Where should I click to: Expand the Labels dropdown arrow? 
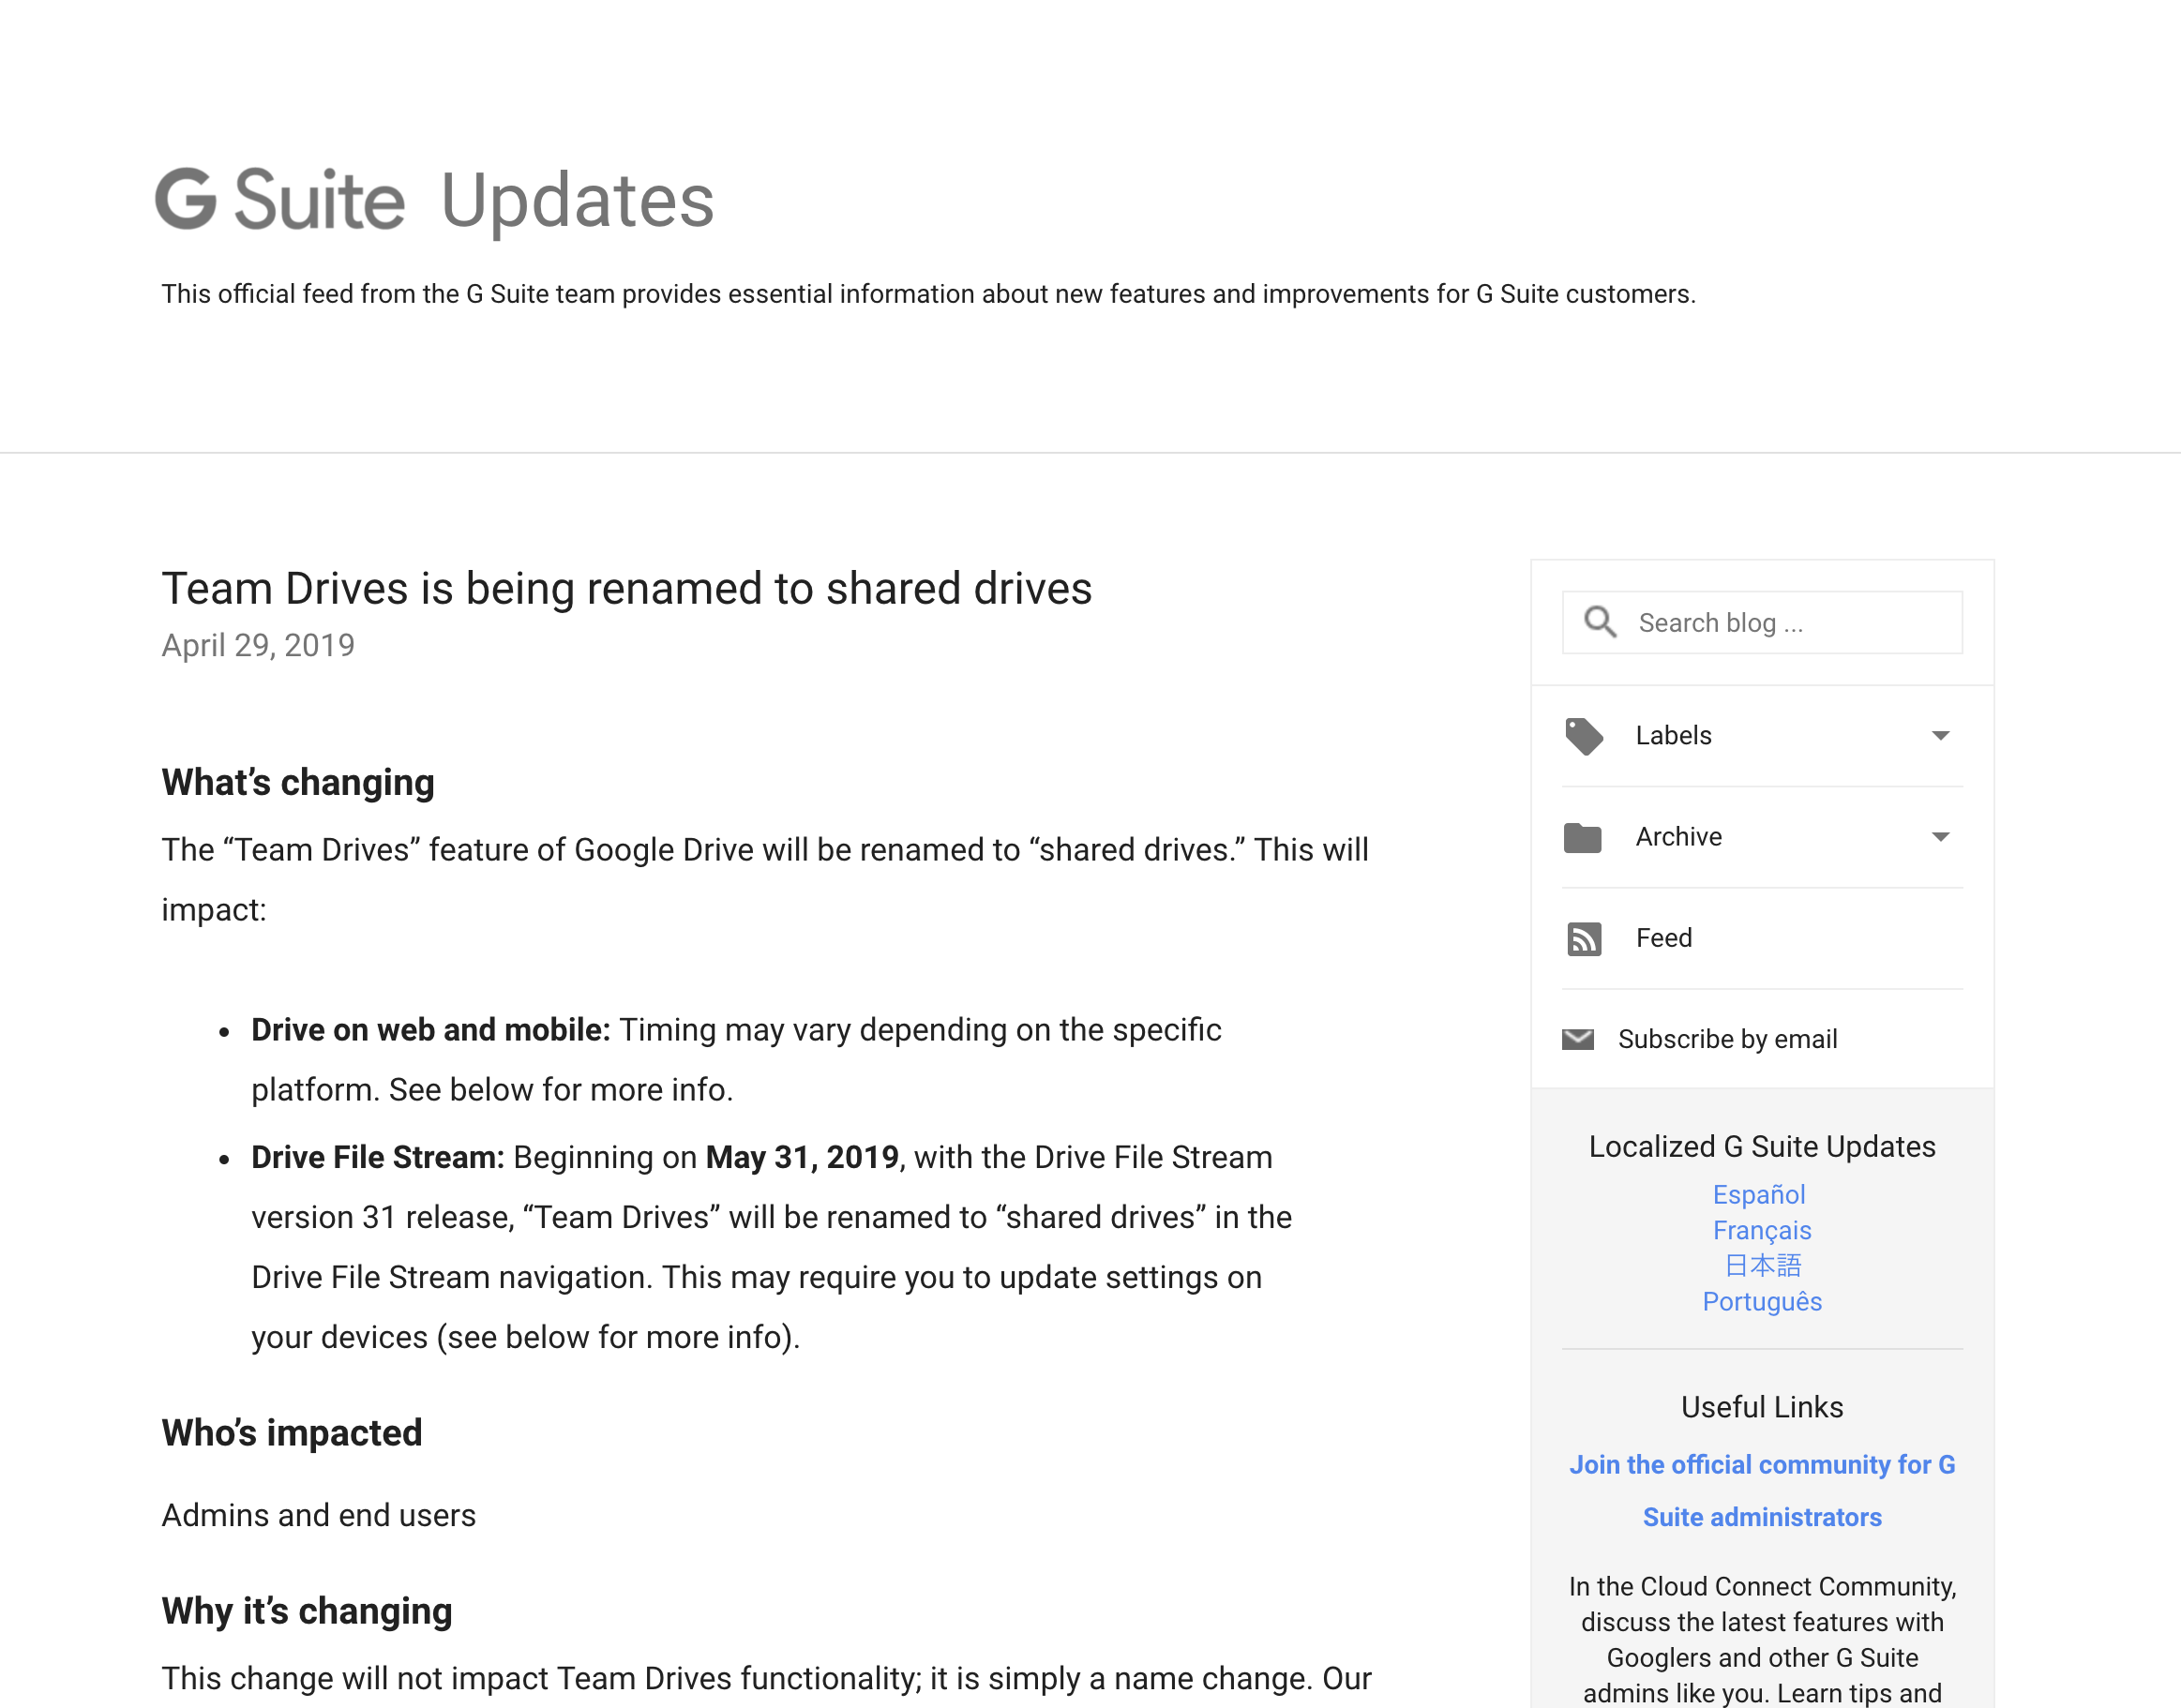[1940, 736]
